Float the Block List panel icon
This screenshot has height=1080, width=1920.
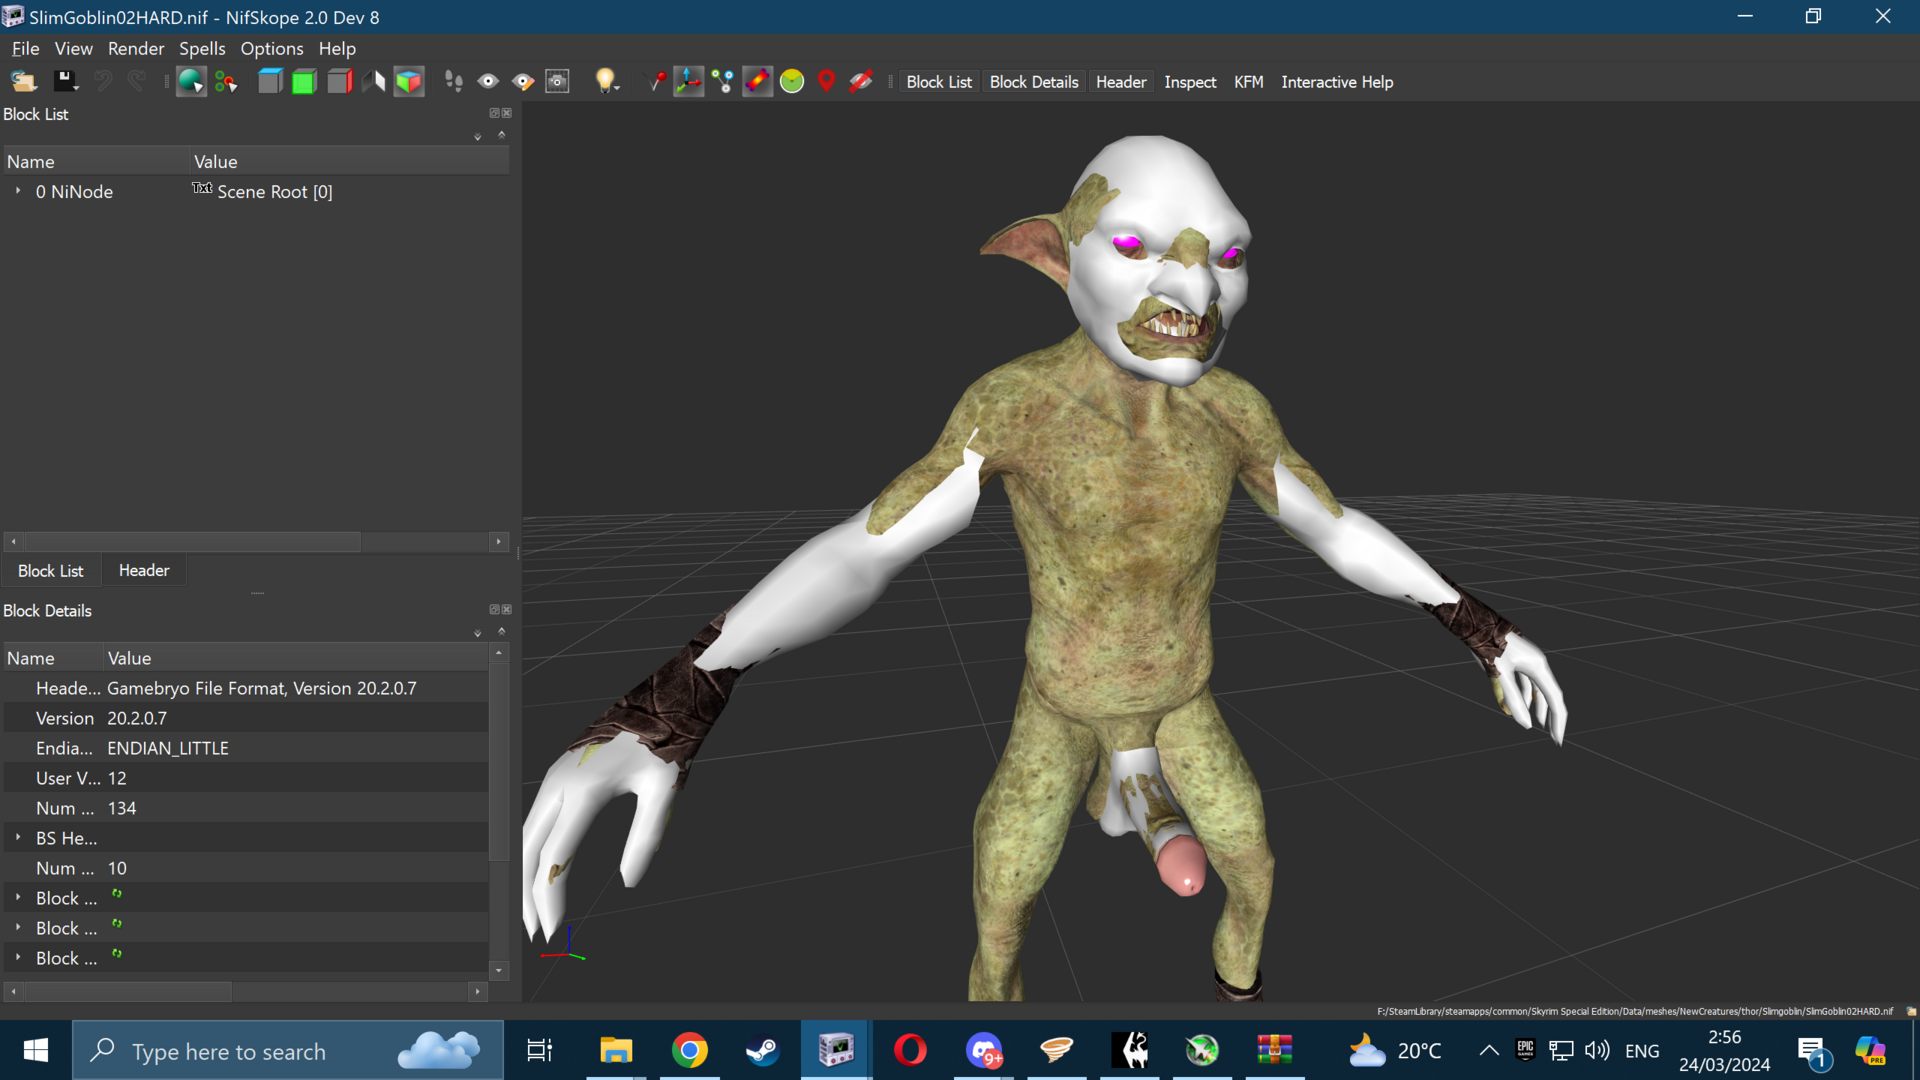point(494,113)
